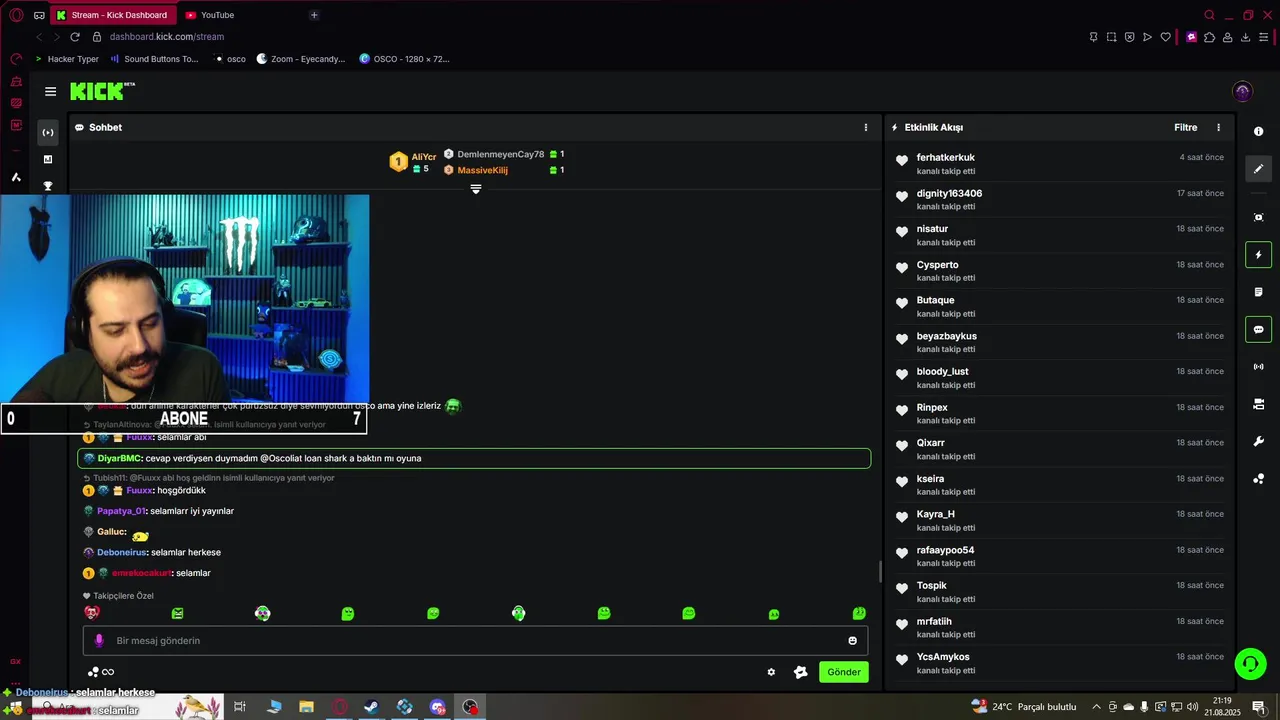Open the profile avatar menu
The width and height of the screenshot is (1280, 720).
click(x=1242, y=91)
